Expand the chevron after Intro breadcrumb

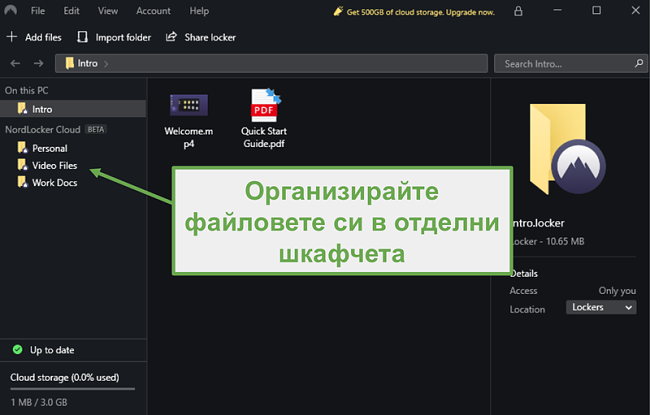(106, 64)
